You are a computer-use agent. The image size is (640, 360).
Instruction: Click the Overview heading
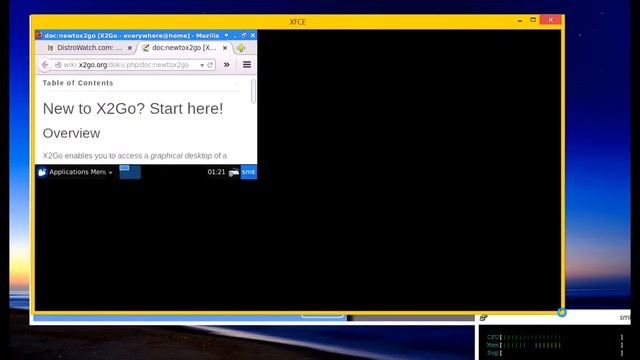coord(71,133)
